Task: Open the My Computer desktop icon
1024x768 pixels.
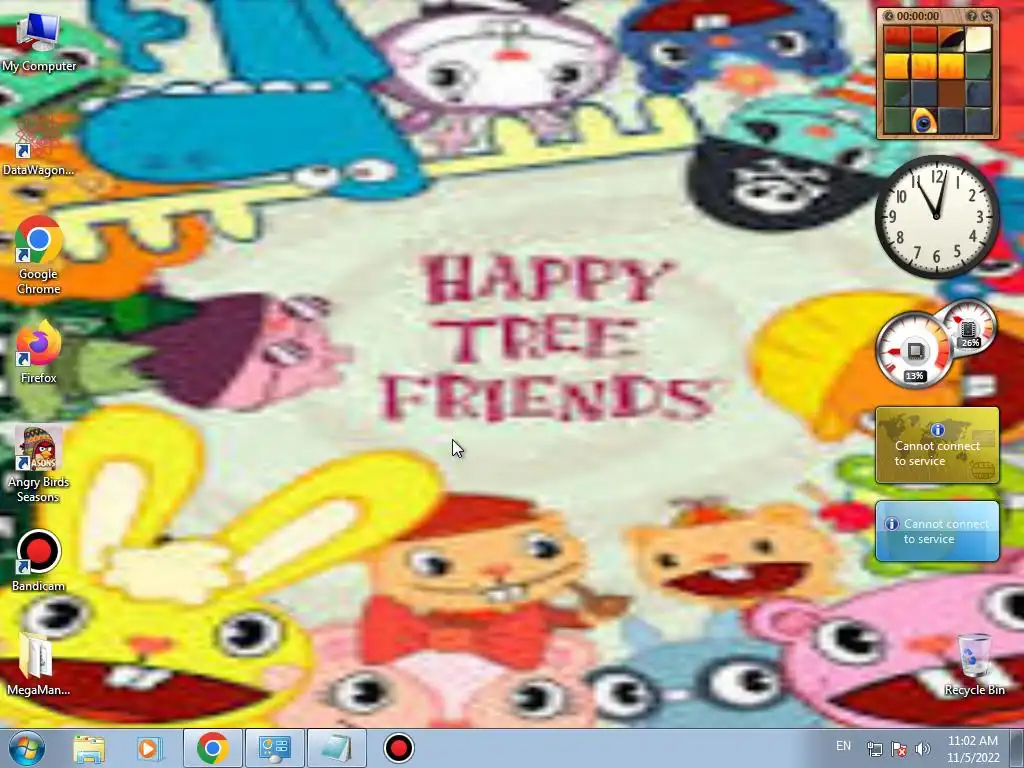Action: click(39, 40)
